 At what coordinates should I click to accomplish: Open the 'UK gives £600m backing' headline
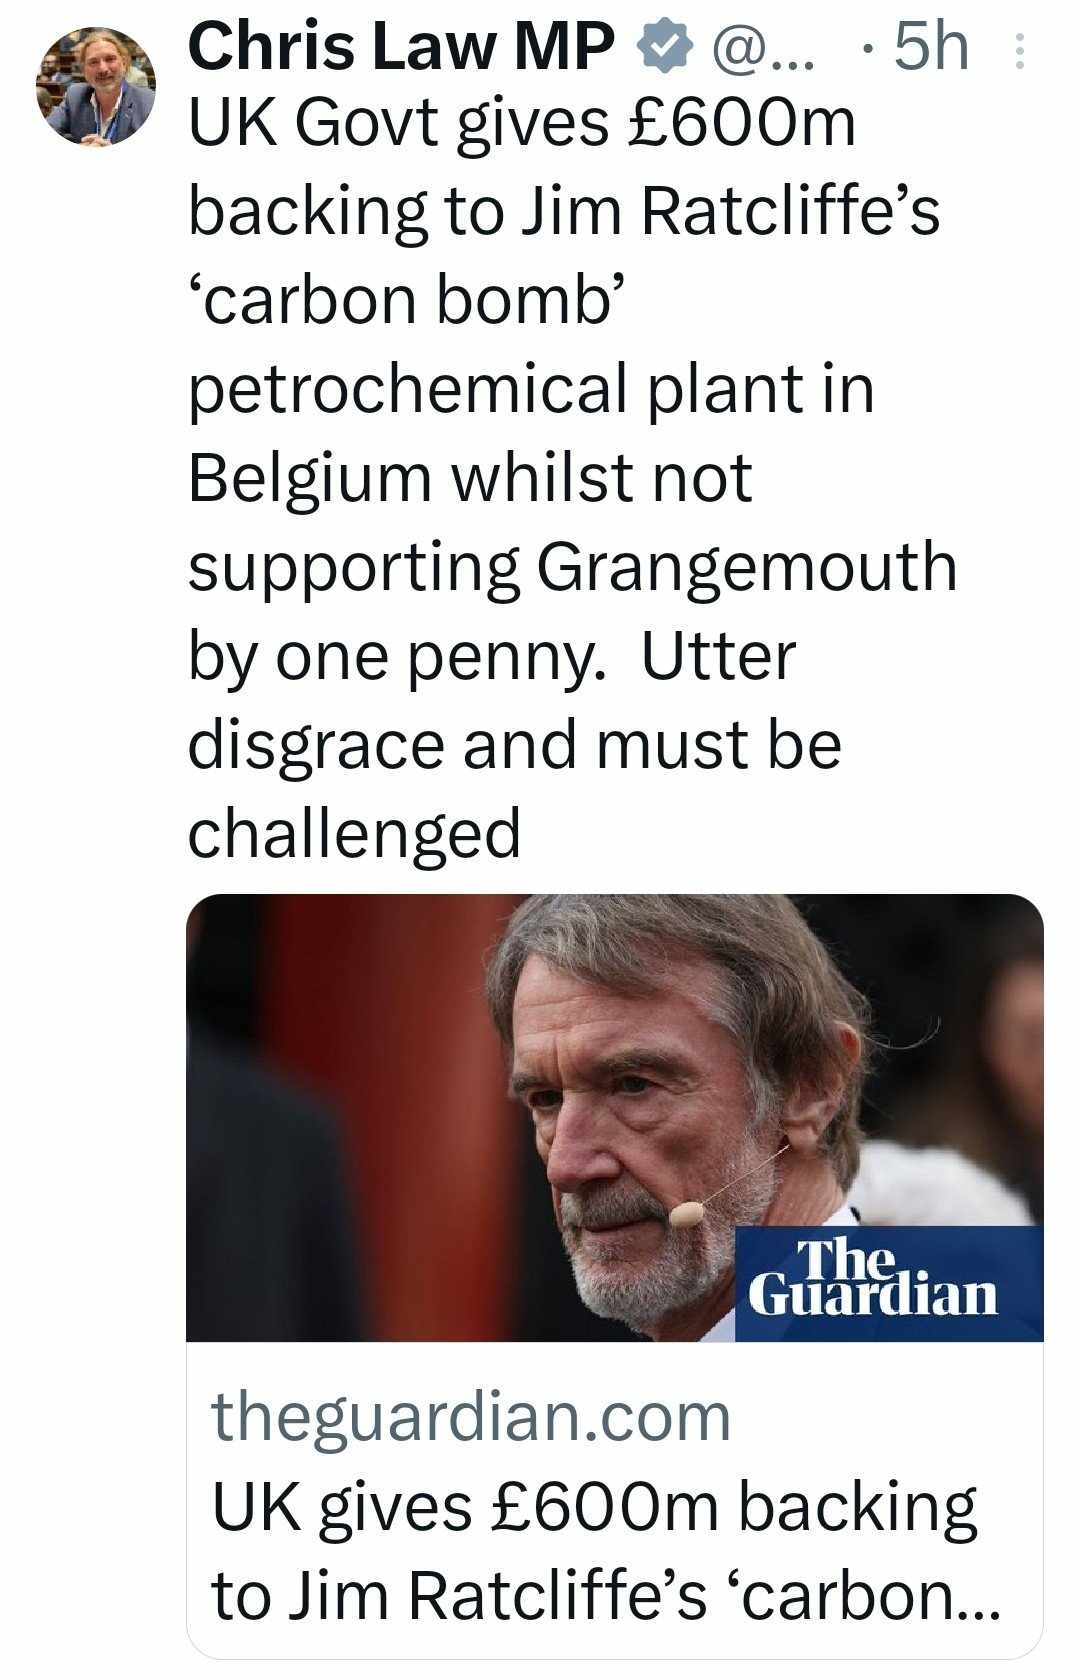[x=594, y=1507]
